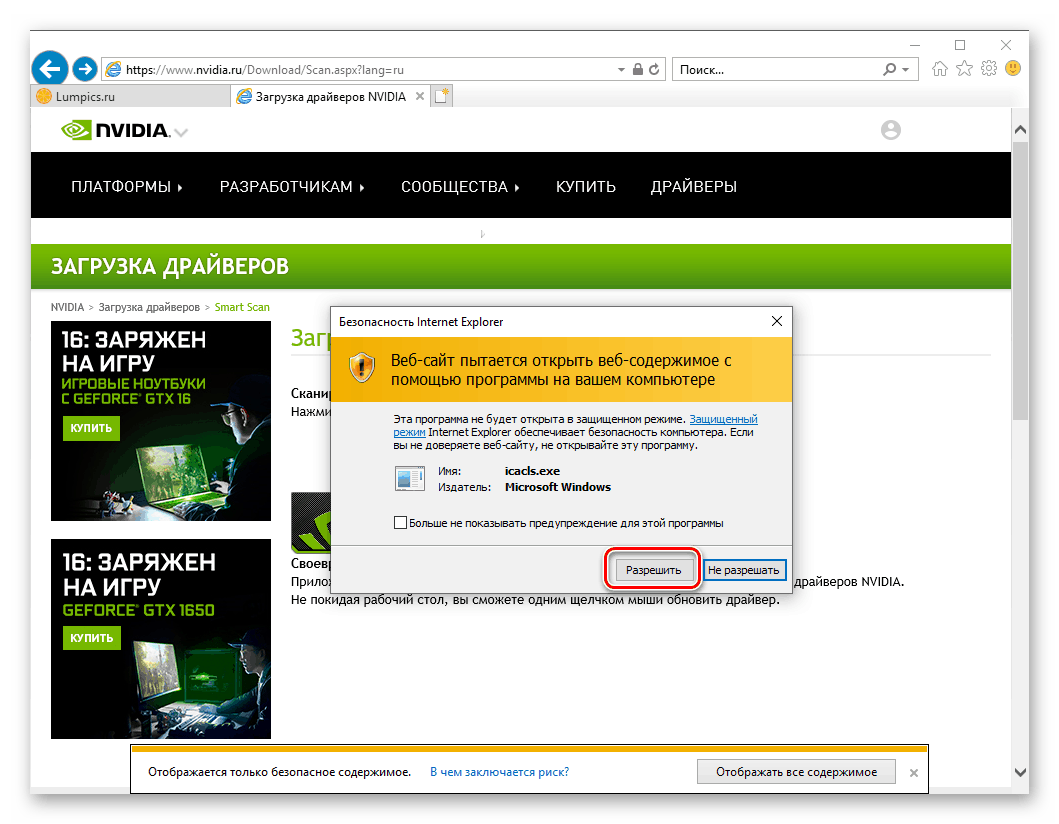Expand the chevron next to the NVIDIA logo

(181, 132)
